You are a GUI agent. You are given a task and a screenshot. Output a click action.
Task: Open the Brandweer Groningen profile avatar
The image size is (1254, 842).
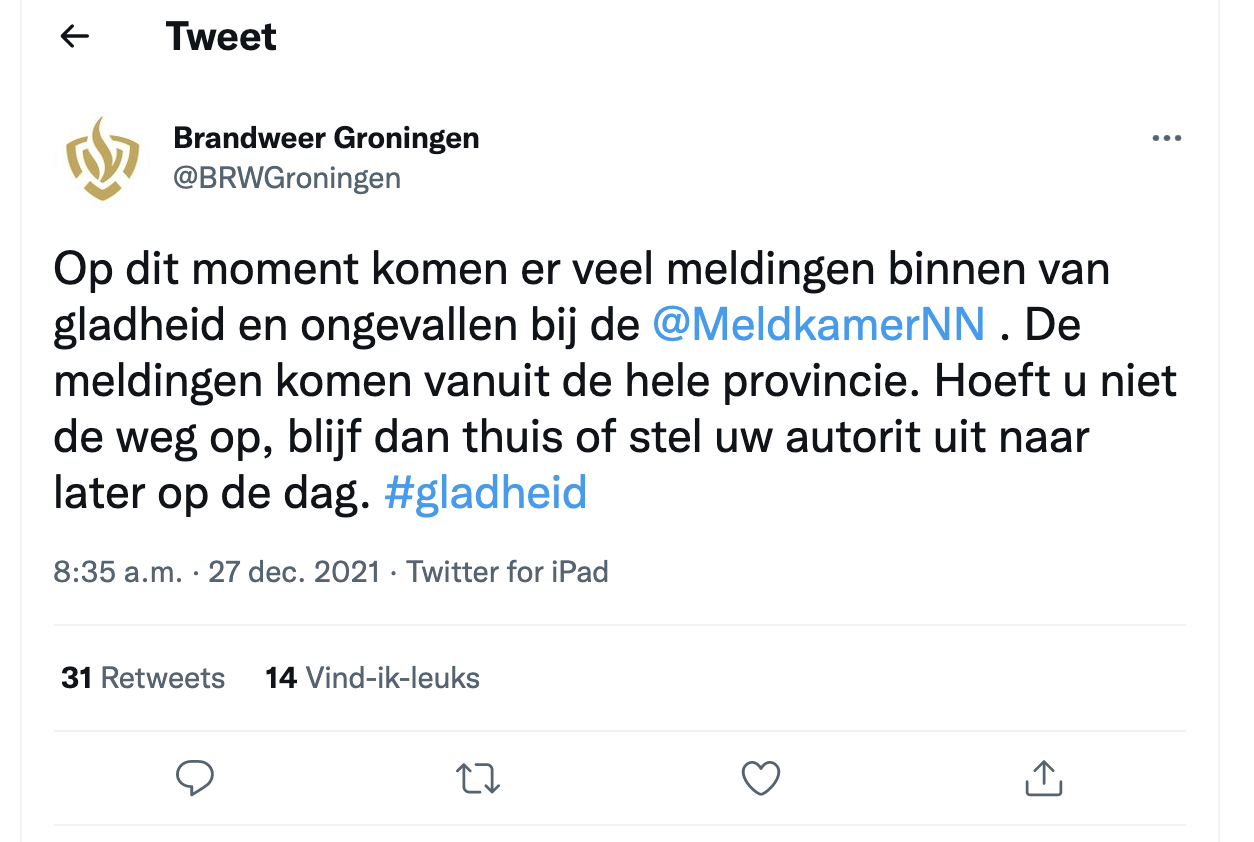click(103, 158)
